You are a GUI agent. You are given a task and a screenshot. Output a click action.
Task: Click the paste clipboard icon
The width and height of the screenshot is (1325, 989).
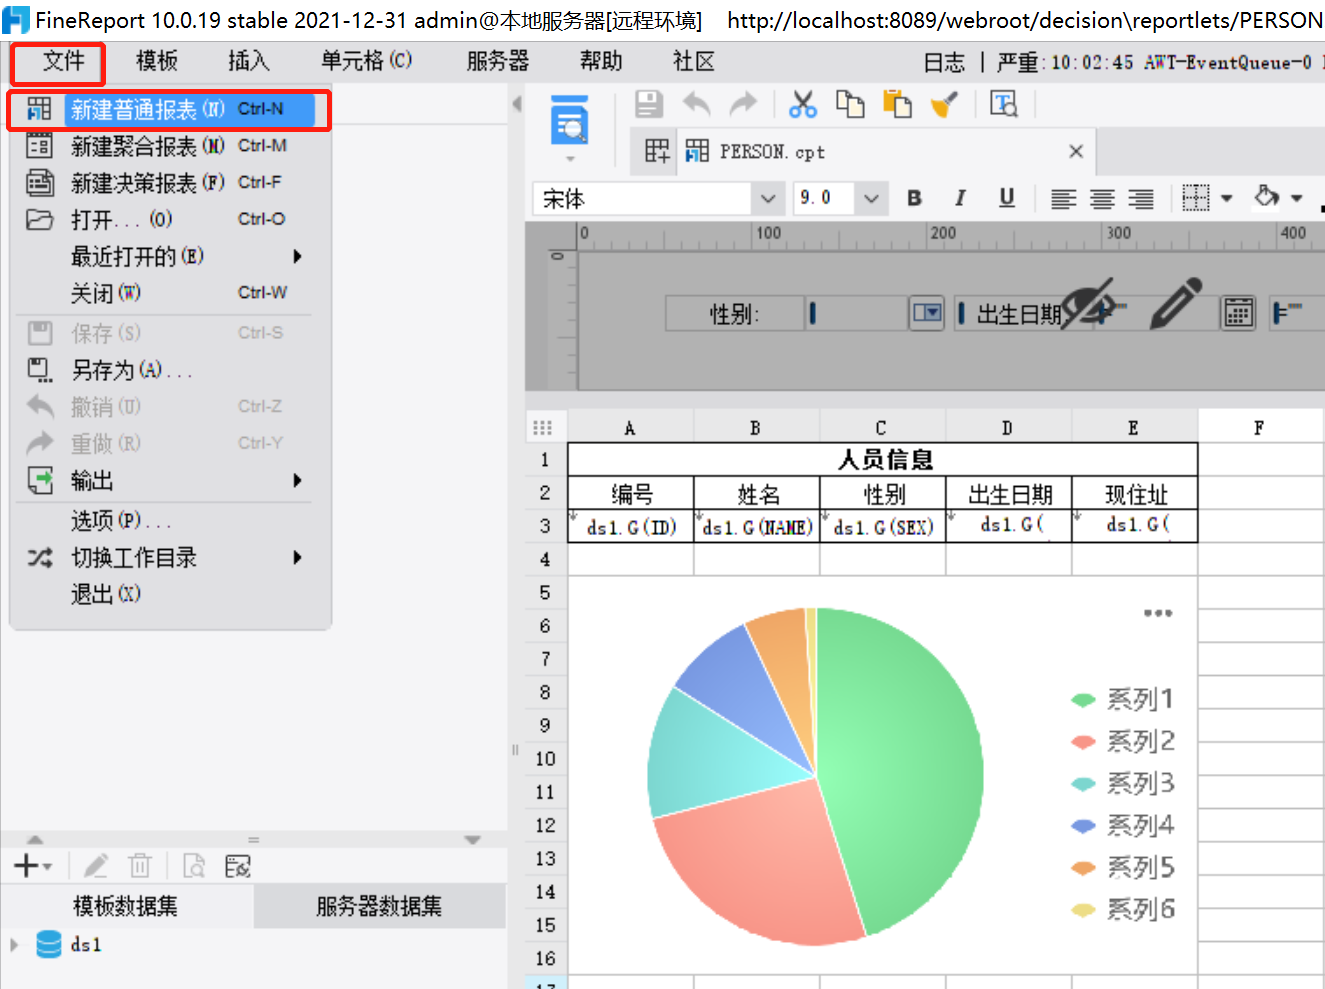point(897,104)
